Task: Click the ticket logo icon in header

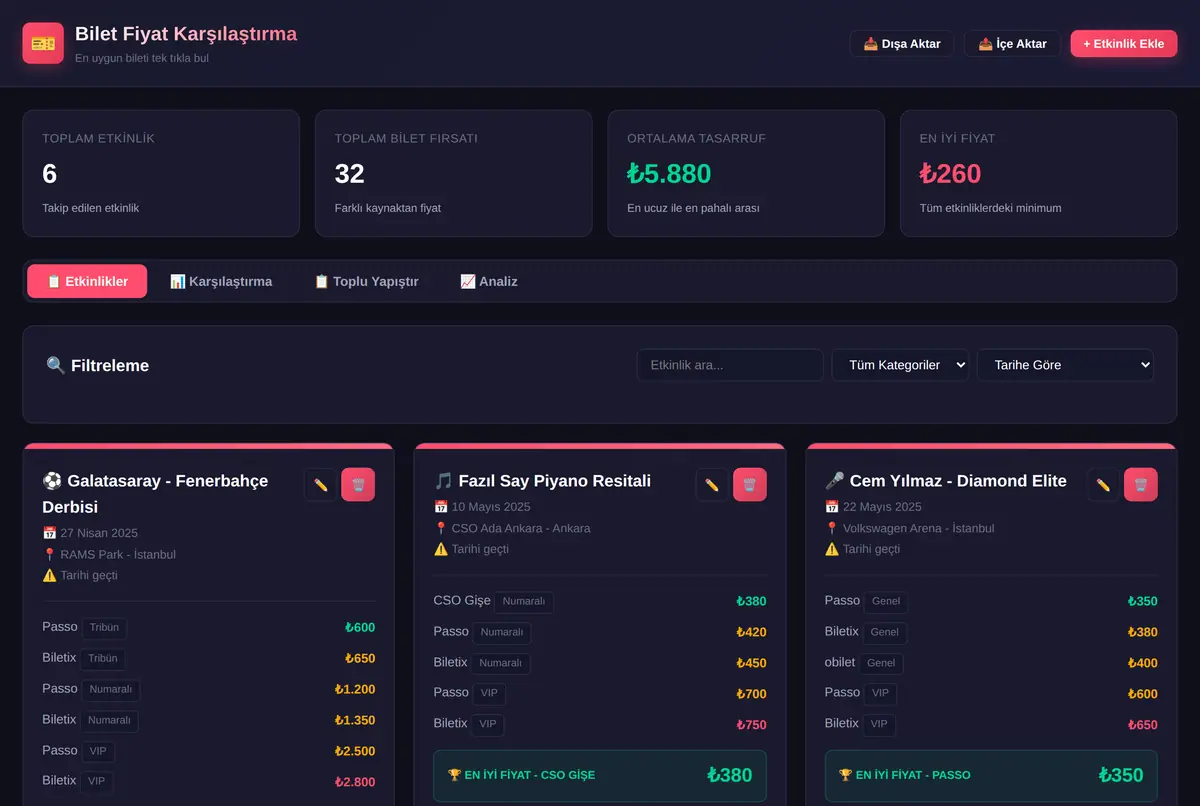Action: point(43,43)
